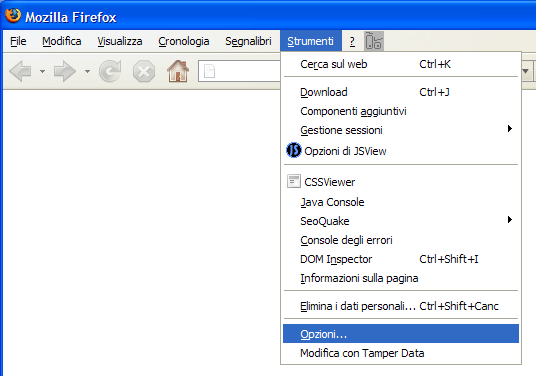Click the Reload page icon

110,71
